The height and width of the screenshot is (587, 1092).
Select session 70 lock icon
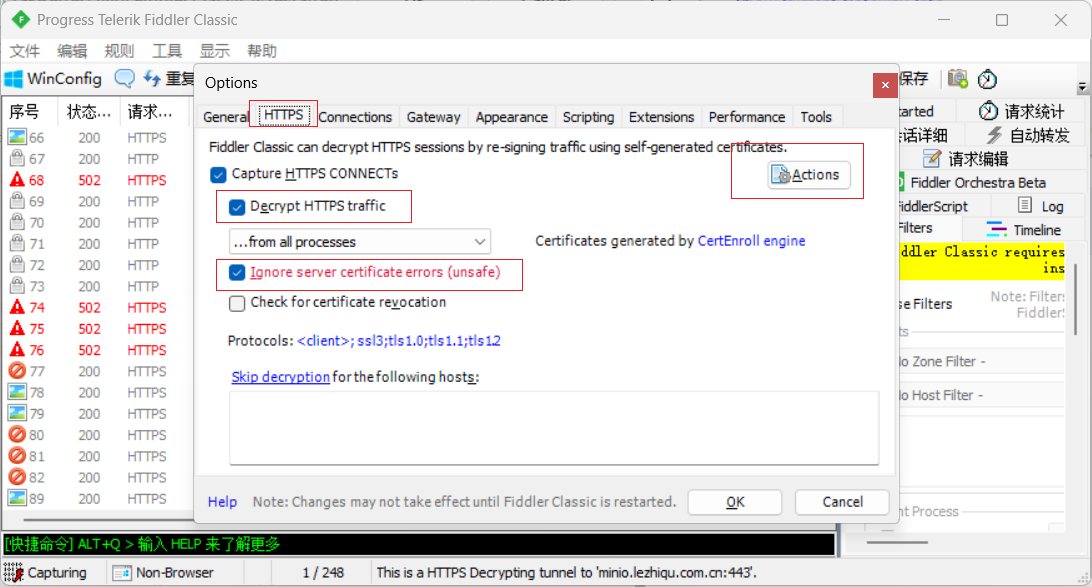[17, 222]
